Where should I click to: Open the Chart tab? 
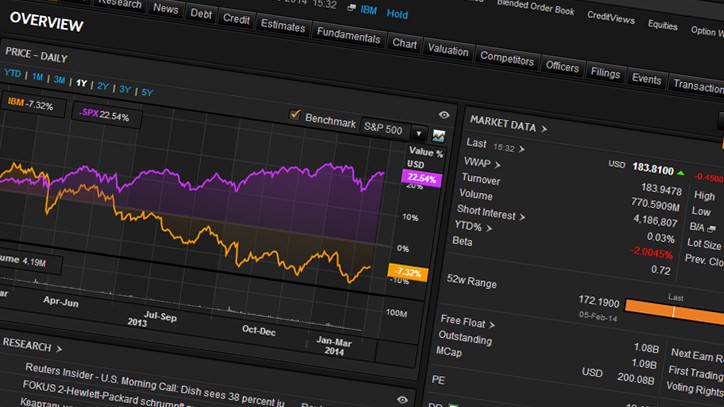(x=404, y=44)
